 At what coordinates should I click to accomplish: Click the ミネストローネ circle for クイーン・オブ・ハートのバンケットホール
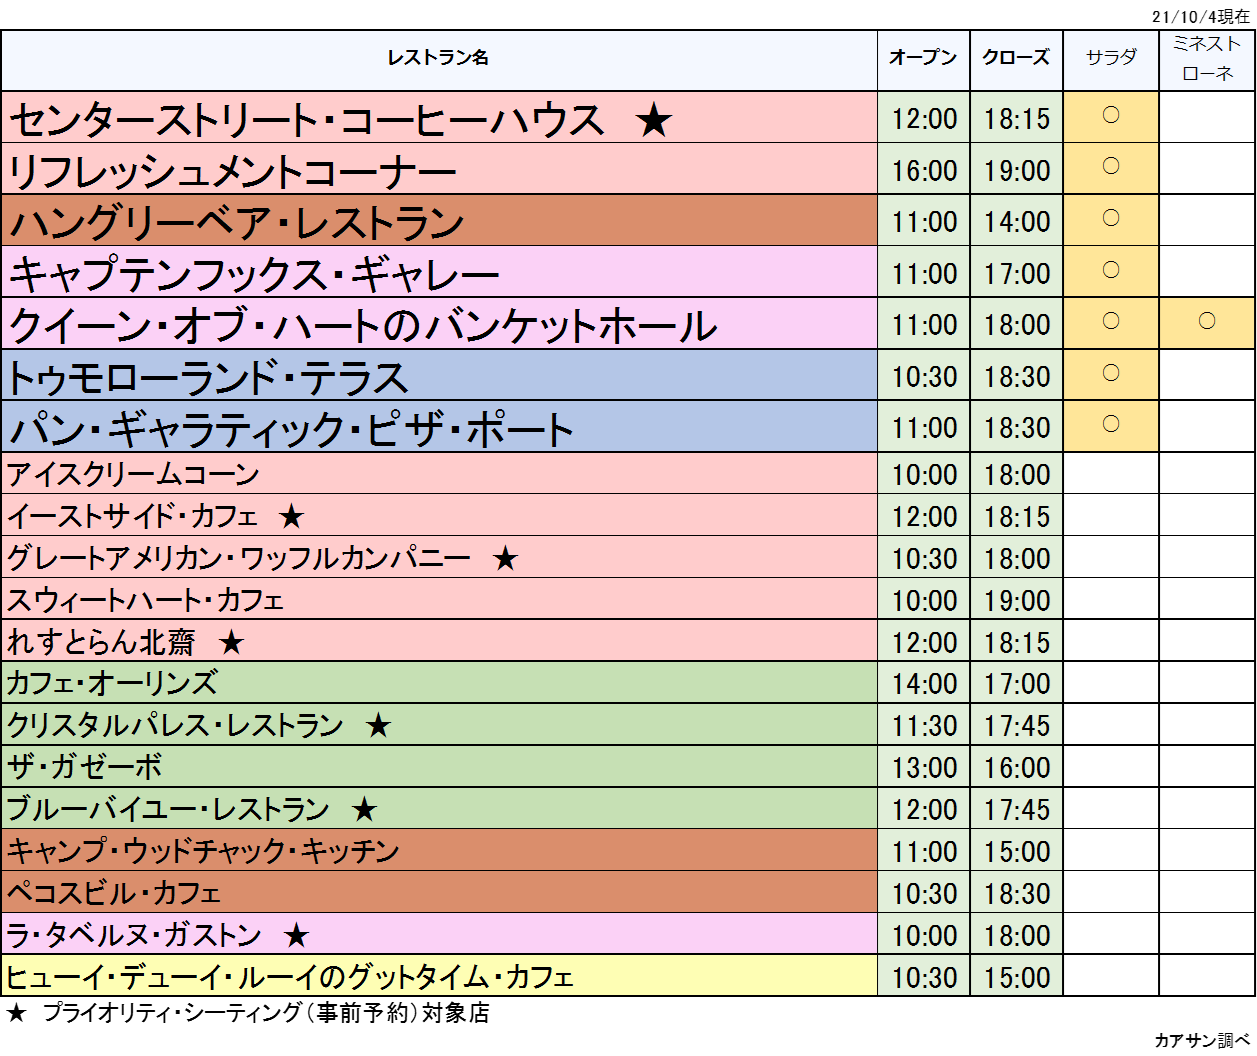(1207, 322)
